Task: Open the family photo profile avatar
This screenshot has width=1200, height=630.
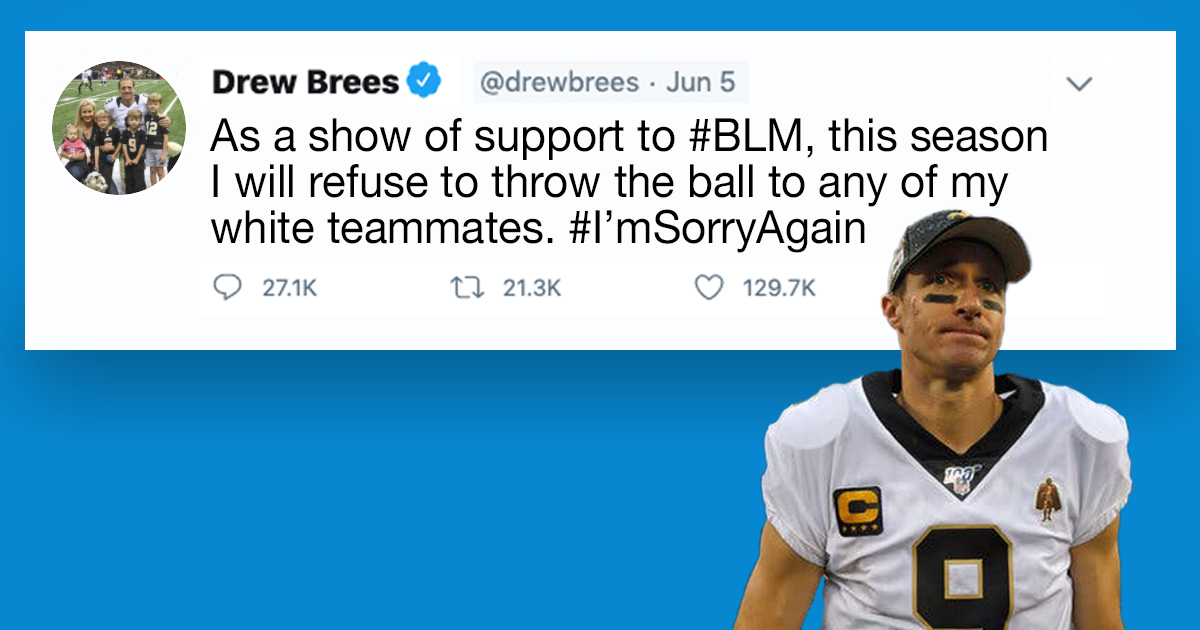Action: click(x=119, y=128)
